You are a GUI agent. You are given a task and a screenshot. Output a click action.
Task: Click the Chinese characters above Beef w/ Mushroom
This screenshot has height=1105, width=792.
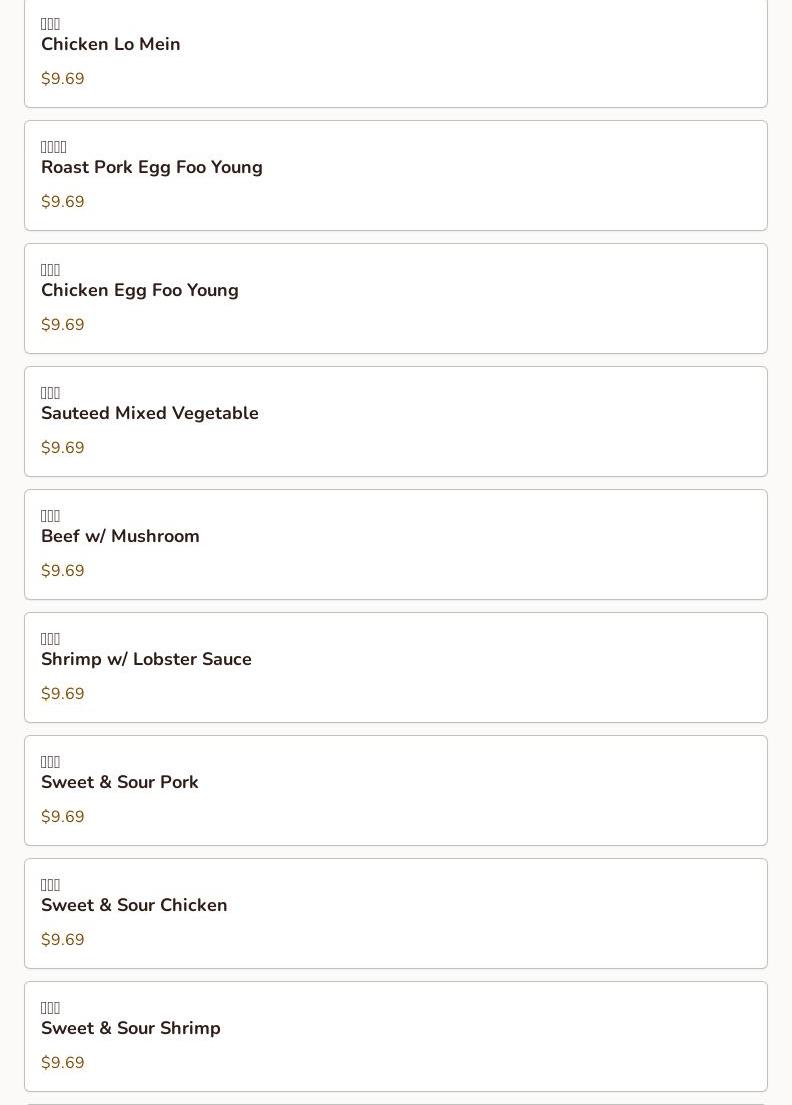click(50, 516)
